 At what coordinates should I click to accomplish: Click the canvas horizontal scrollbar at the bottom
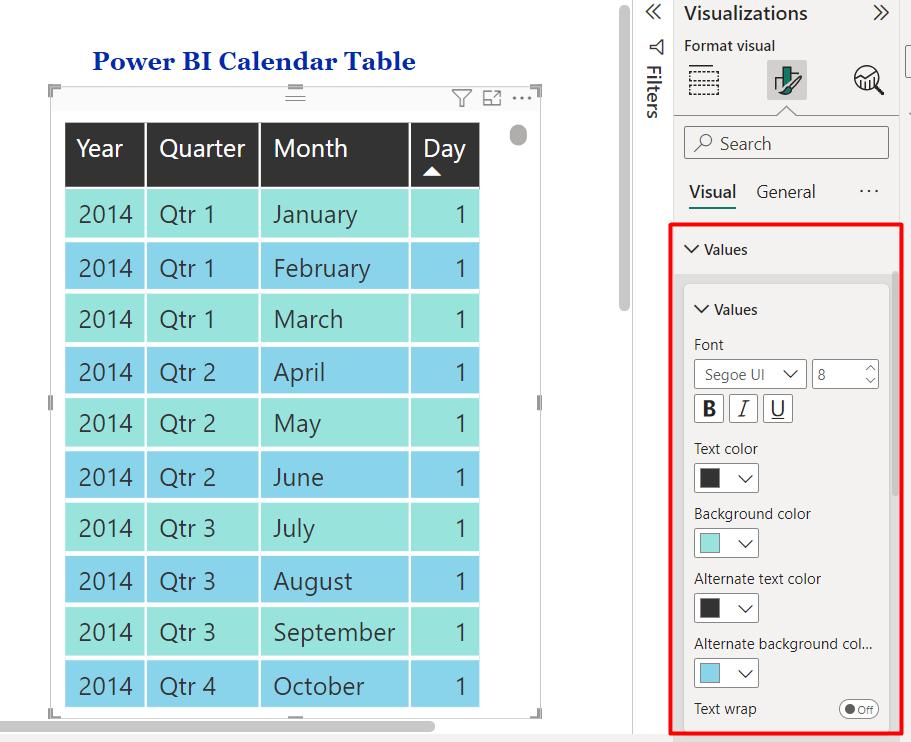point(217,726)
